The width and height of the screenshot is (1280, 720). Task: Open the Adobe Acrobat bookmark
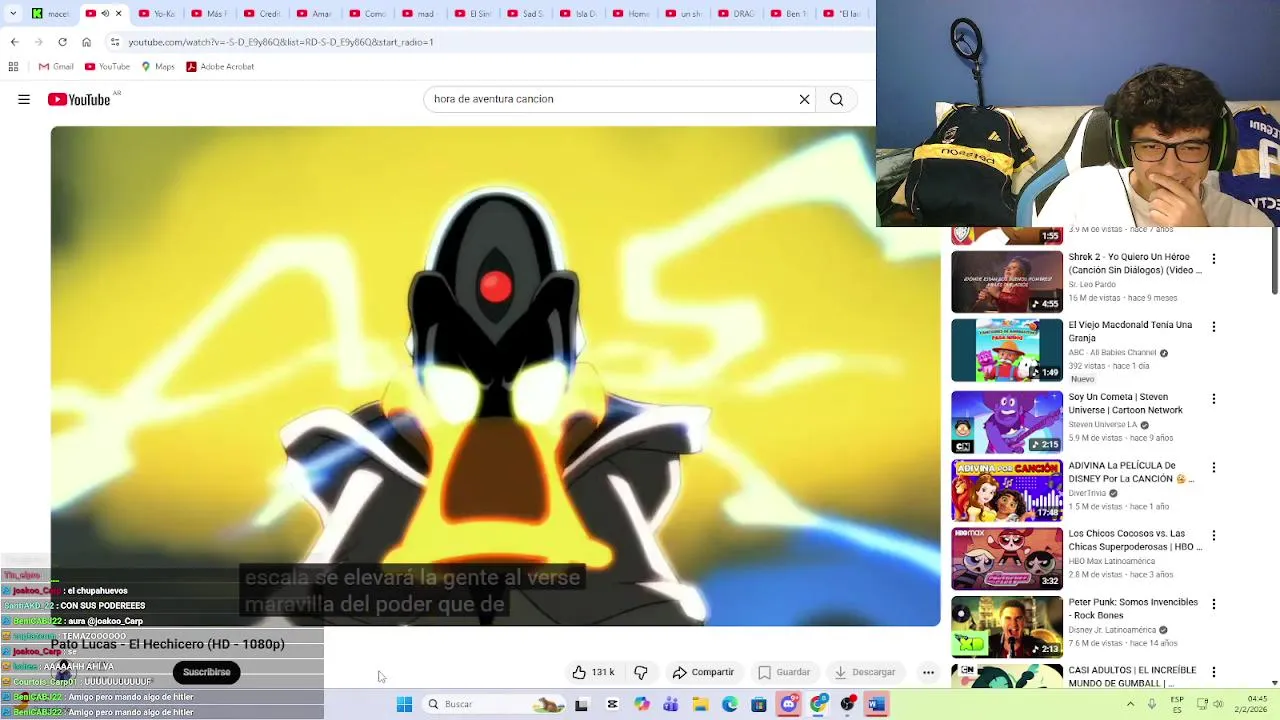[220, 67]
